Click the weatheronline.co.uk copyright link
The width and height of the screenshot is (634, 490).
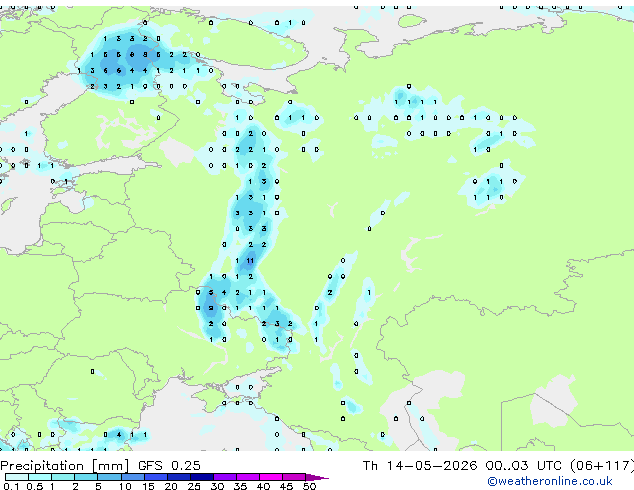click(x=550, y=481)
